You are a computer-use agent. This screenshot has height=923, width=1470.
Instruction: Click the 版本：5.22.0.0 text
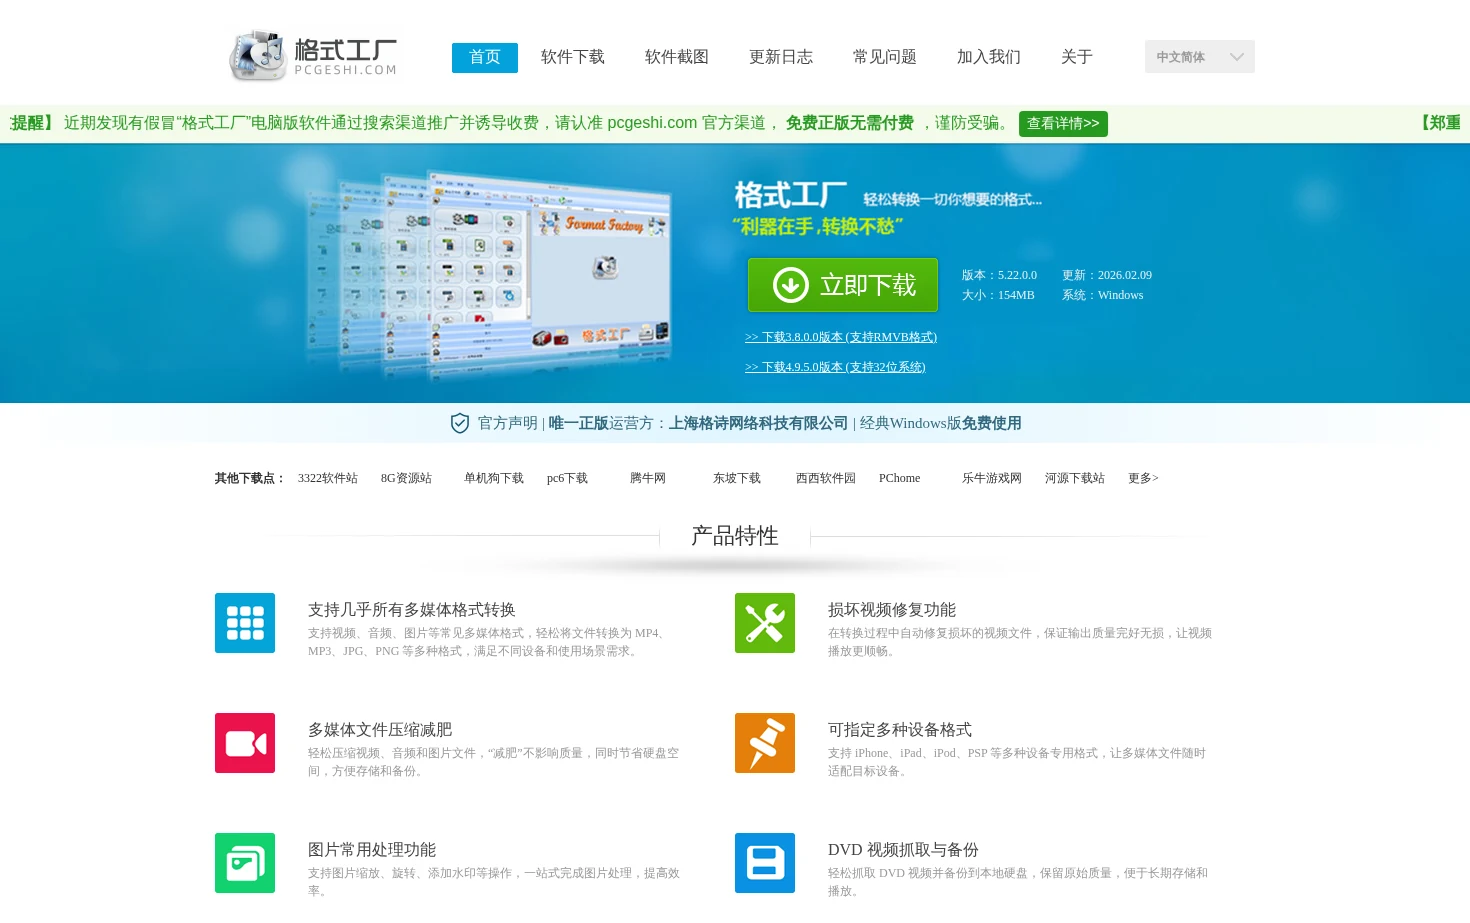[999, 275]
